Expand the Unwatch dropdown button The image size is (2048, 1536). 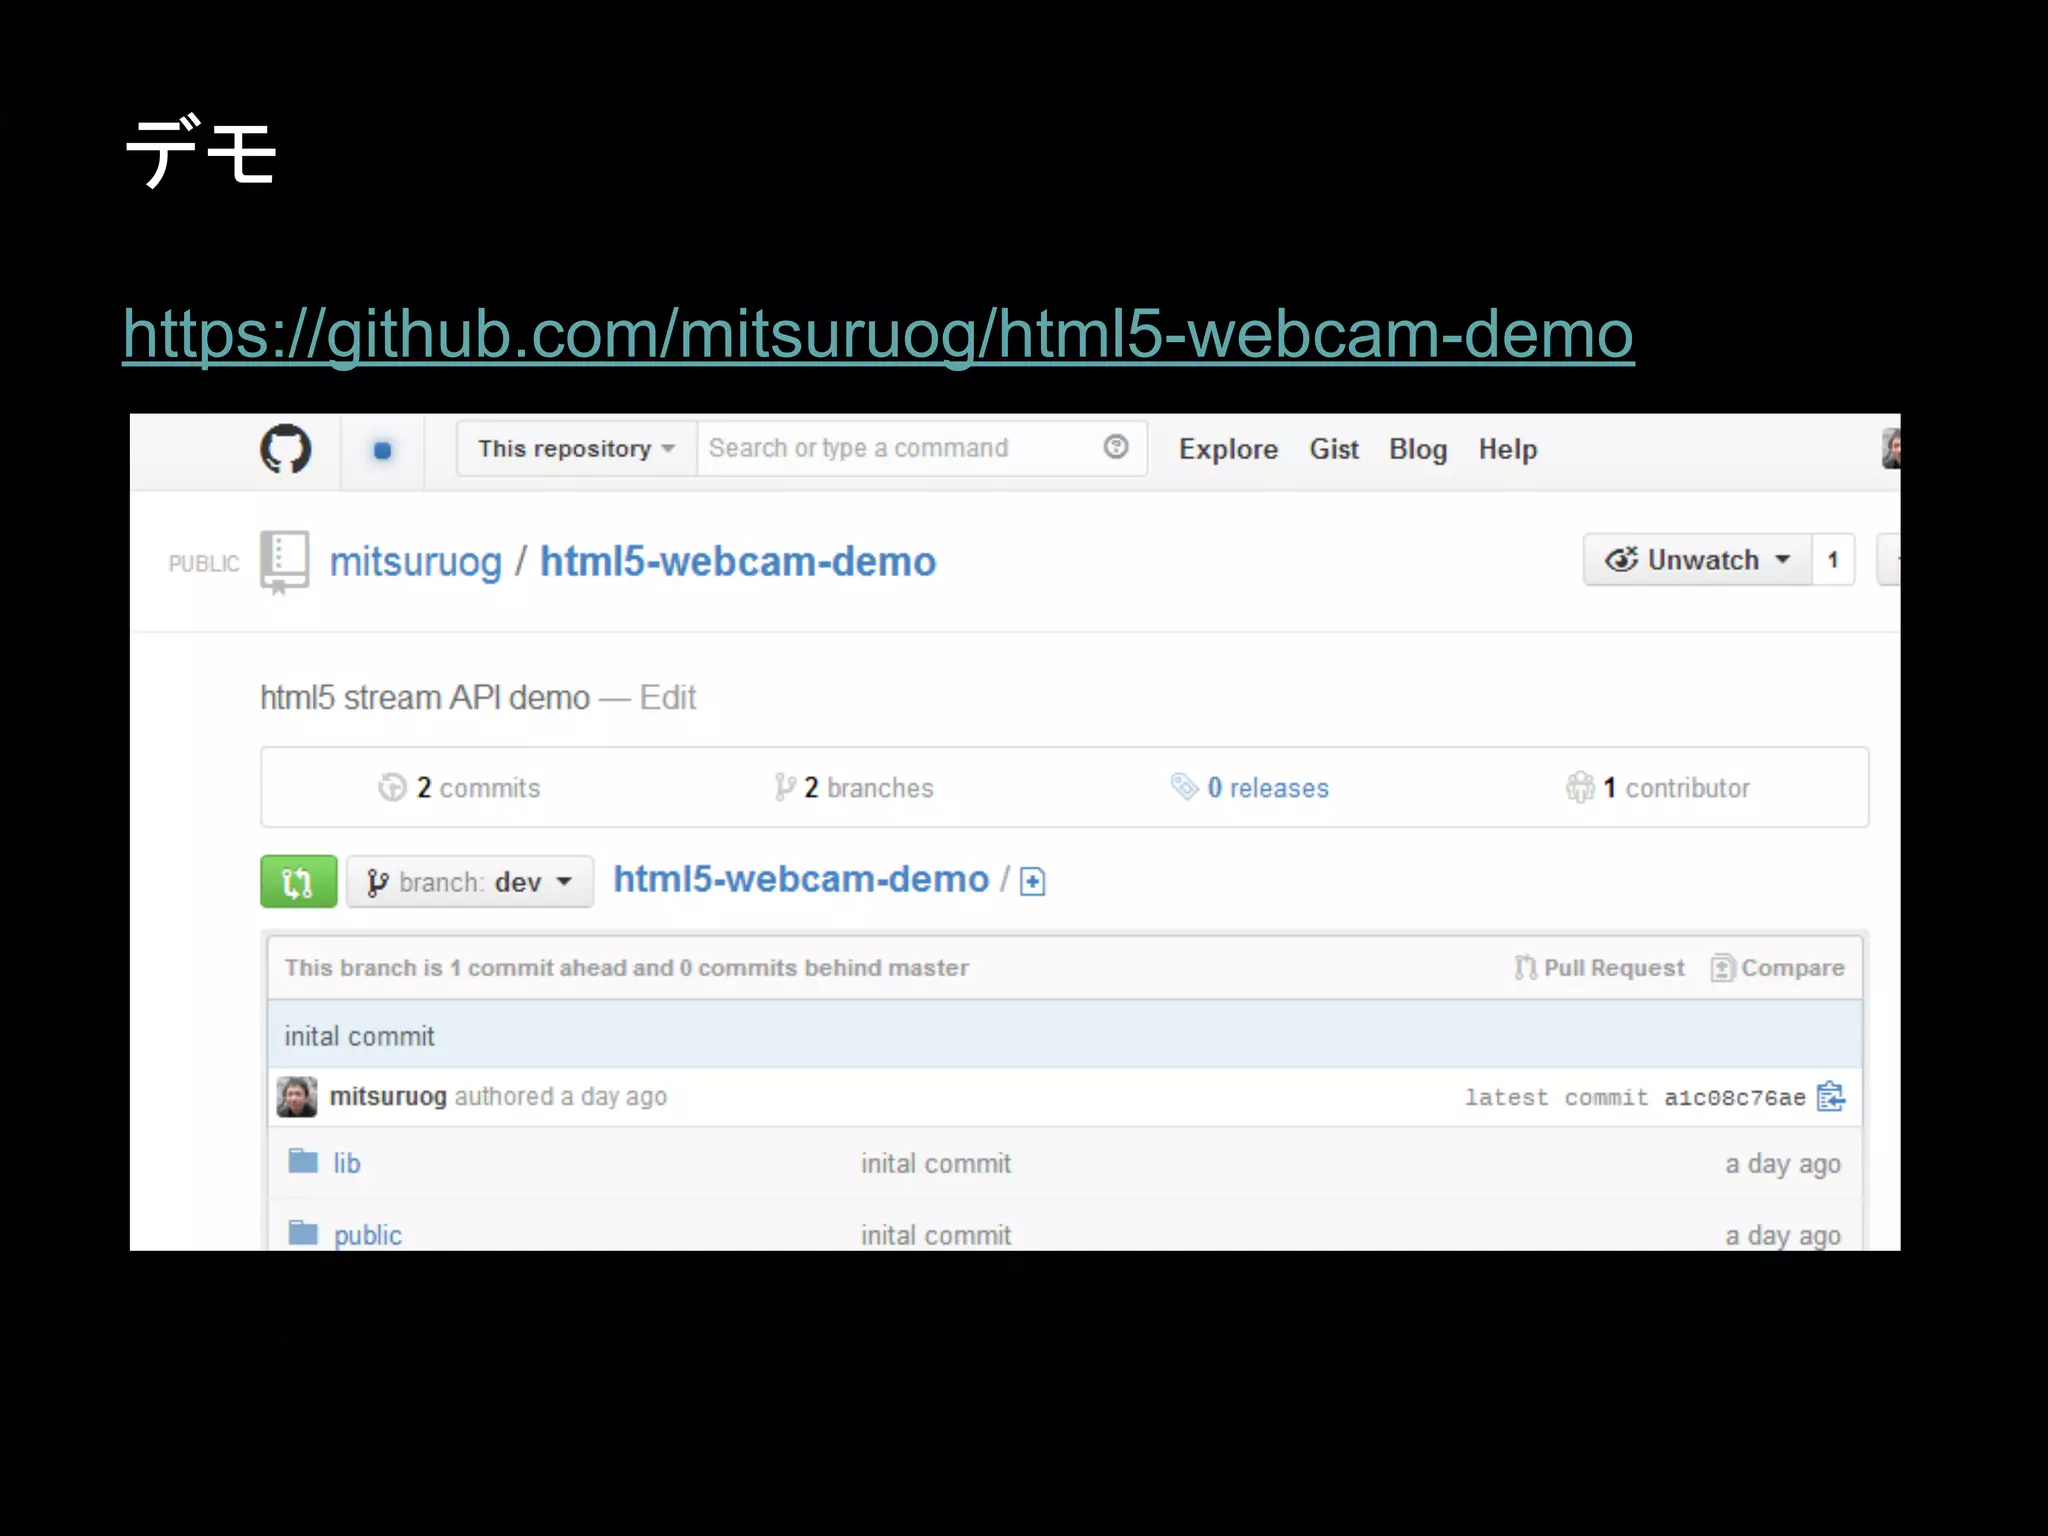[x=1697, y=560]
